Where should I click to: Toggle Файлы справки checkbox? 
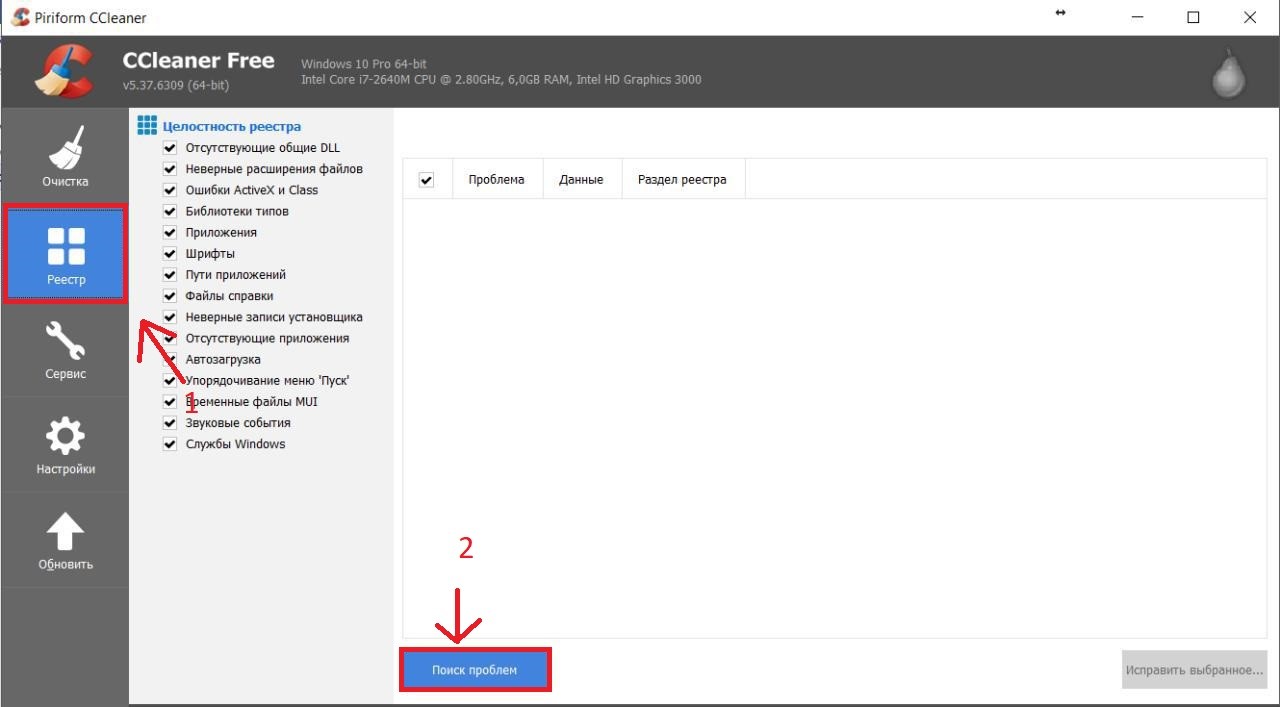pos(170,296)
